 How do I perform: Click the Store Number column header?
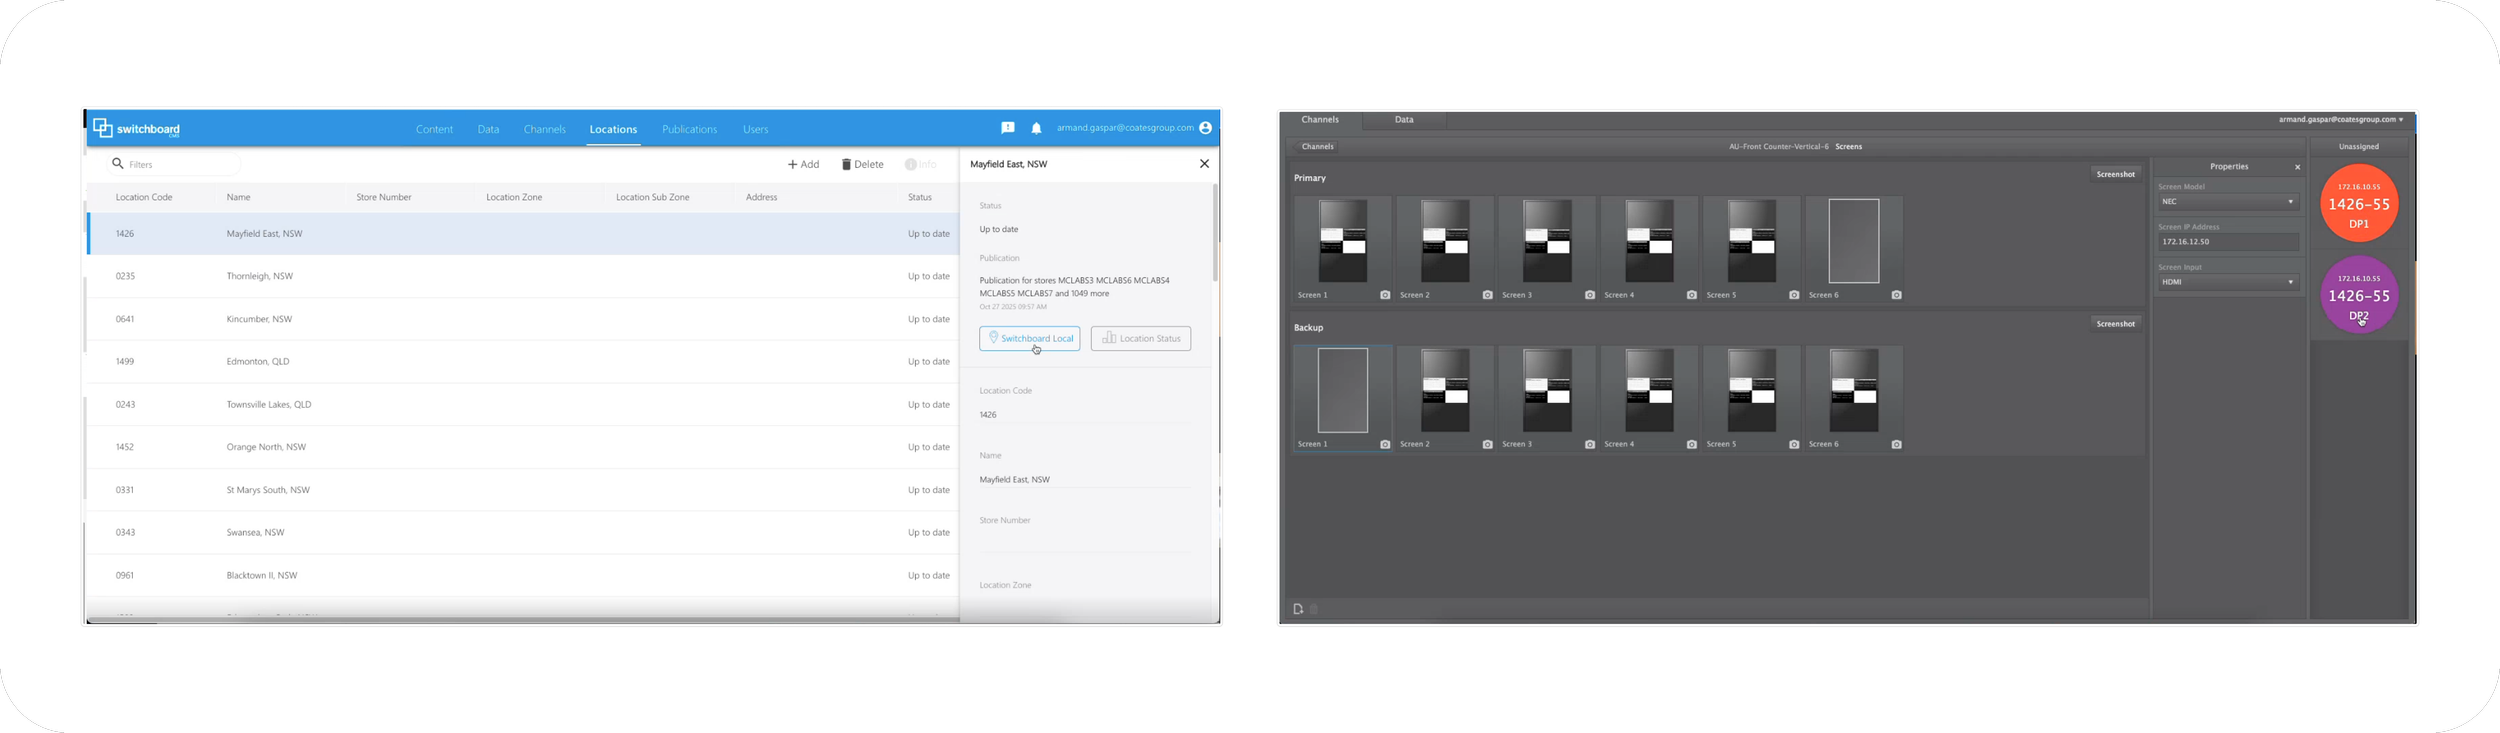pos(384,197)
